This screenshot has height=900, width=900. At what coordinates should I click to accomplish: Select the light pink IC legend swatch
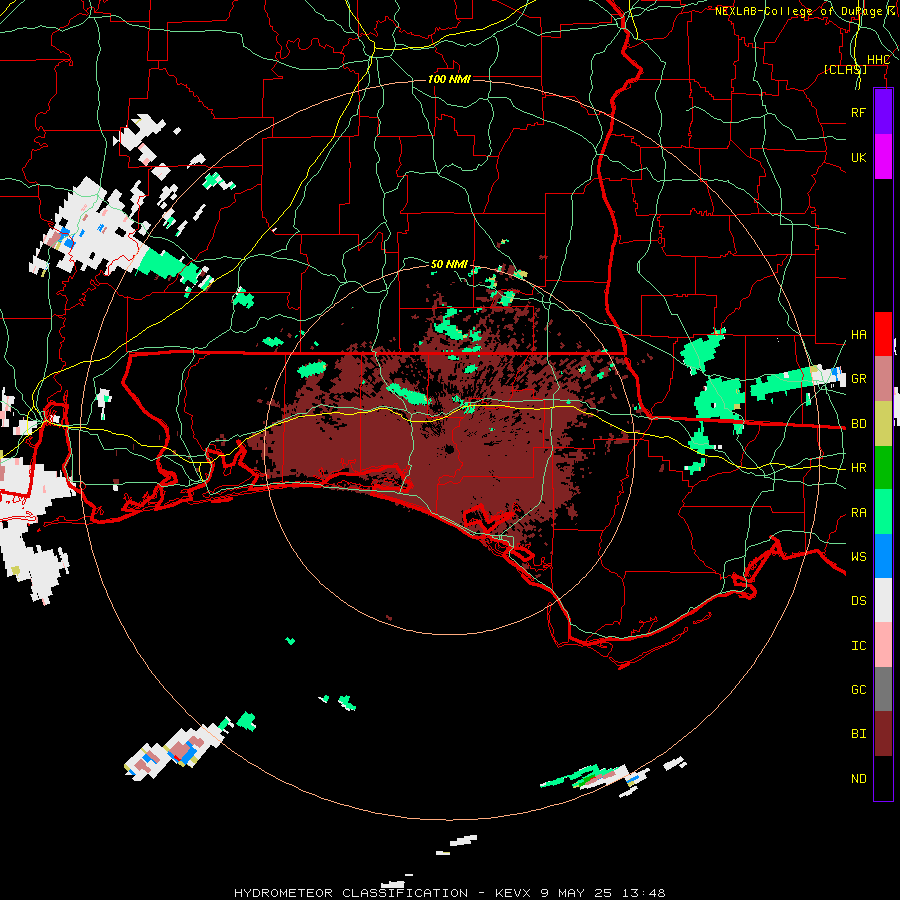coord(883,645)
